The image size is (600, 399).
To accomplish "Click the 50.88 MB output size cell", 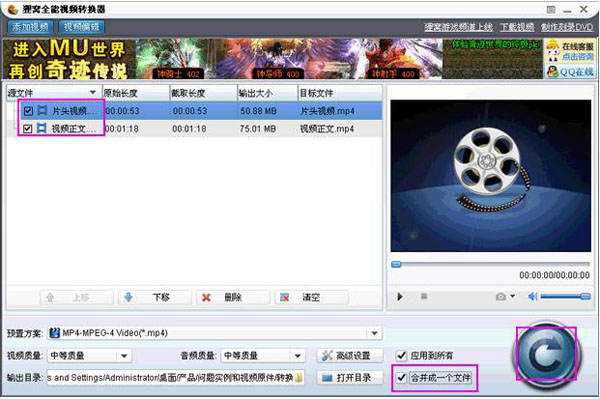I will (x=258, y=111).
